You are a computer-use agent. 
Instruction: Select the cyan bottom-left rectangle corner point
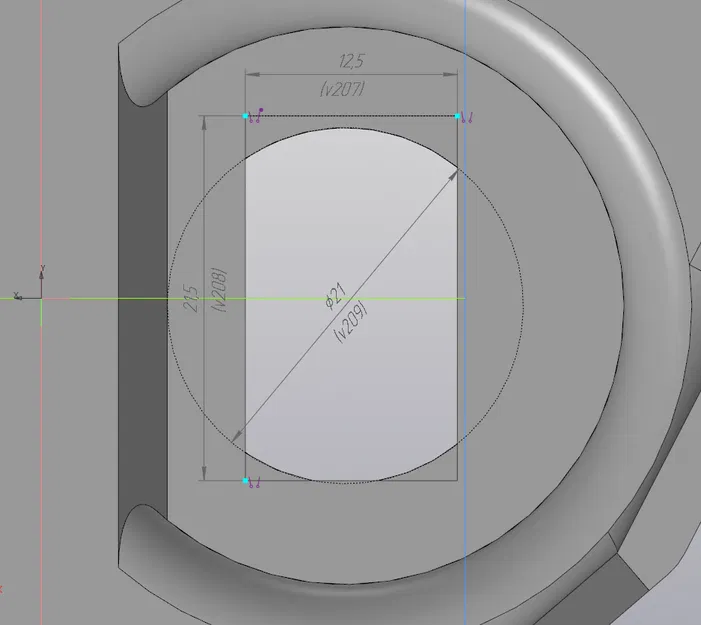(245, 481)
